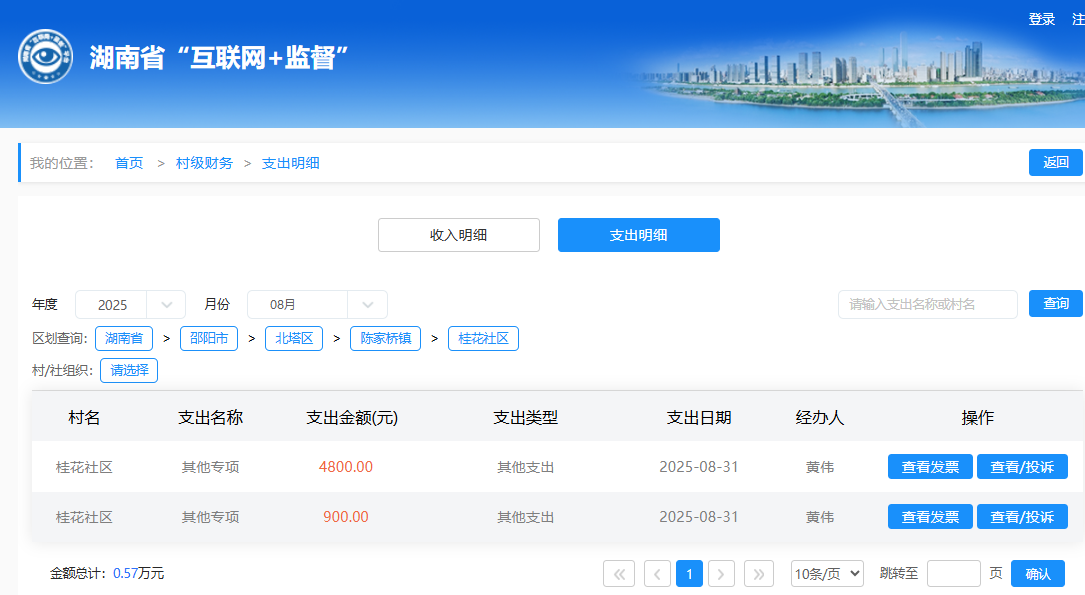Click the 返回 back button
Screen dimensions: 1085x595
(1055, 163)
